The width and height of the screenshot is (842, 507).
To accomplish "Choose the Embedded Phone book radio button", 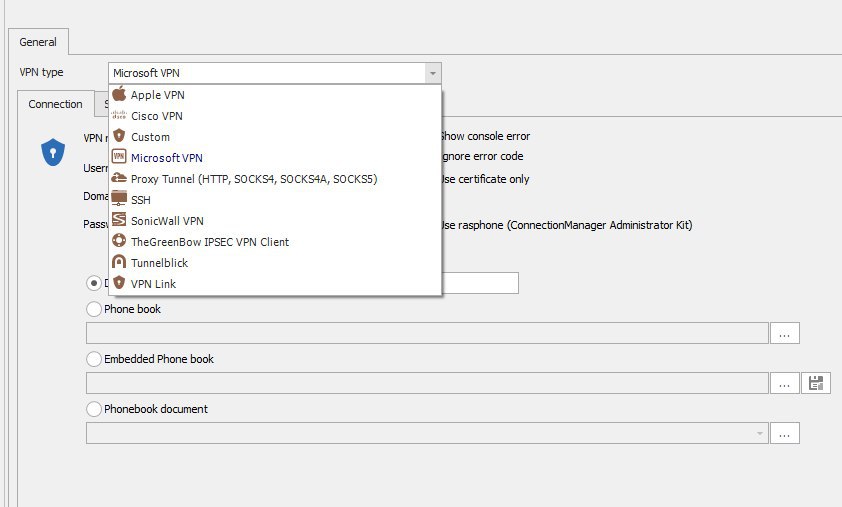I will click(94, 359).
